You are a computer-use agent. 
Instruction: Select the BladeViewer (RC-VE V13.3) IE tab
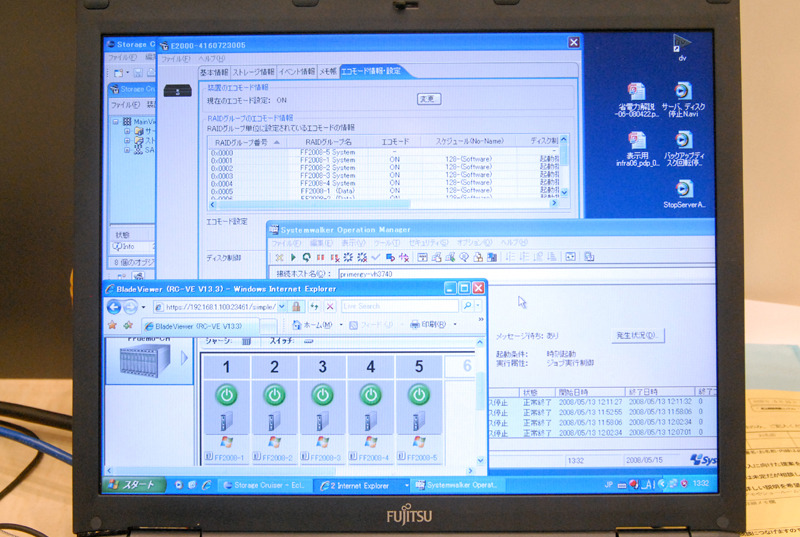click(x=200, y=326)
